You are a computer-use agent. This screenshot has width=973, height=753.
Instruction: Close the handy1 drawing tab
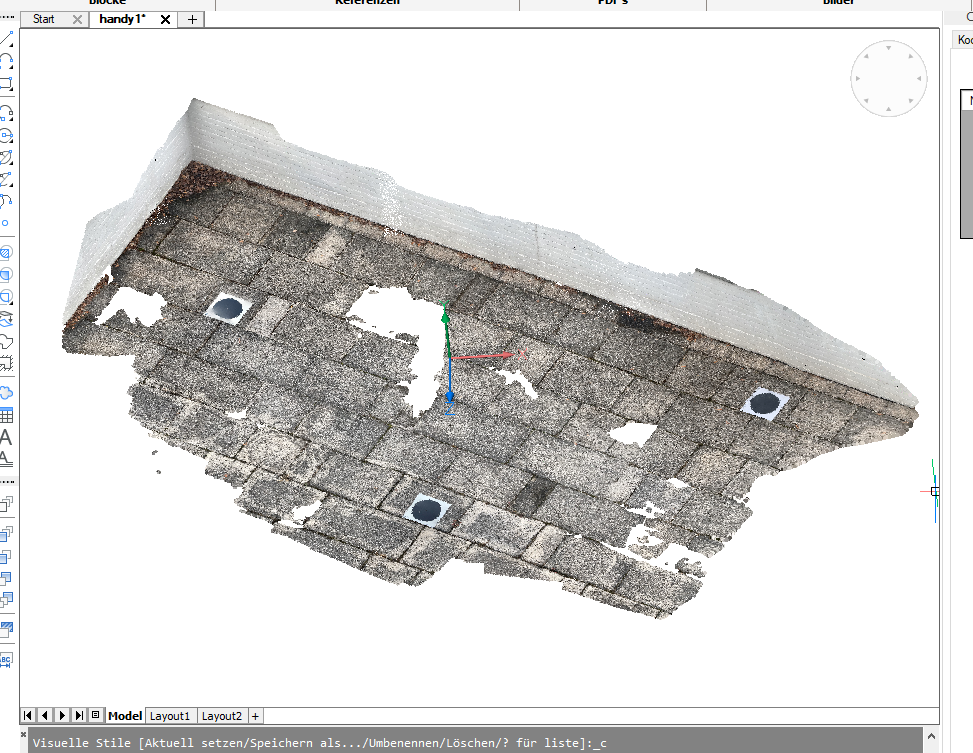(x=165, y=19)
